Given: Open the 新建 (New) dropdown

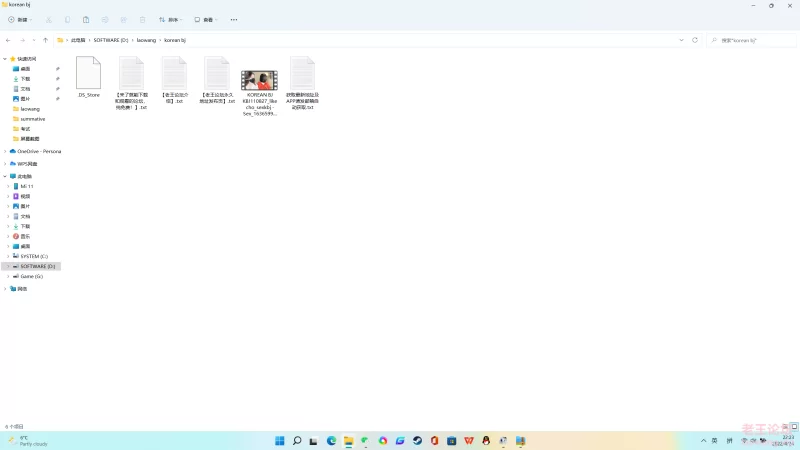Looking at the screenshot, I should tap(21, 19).
